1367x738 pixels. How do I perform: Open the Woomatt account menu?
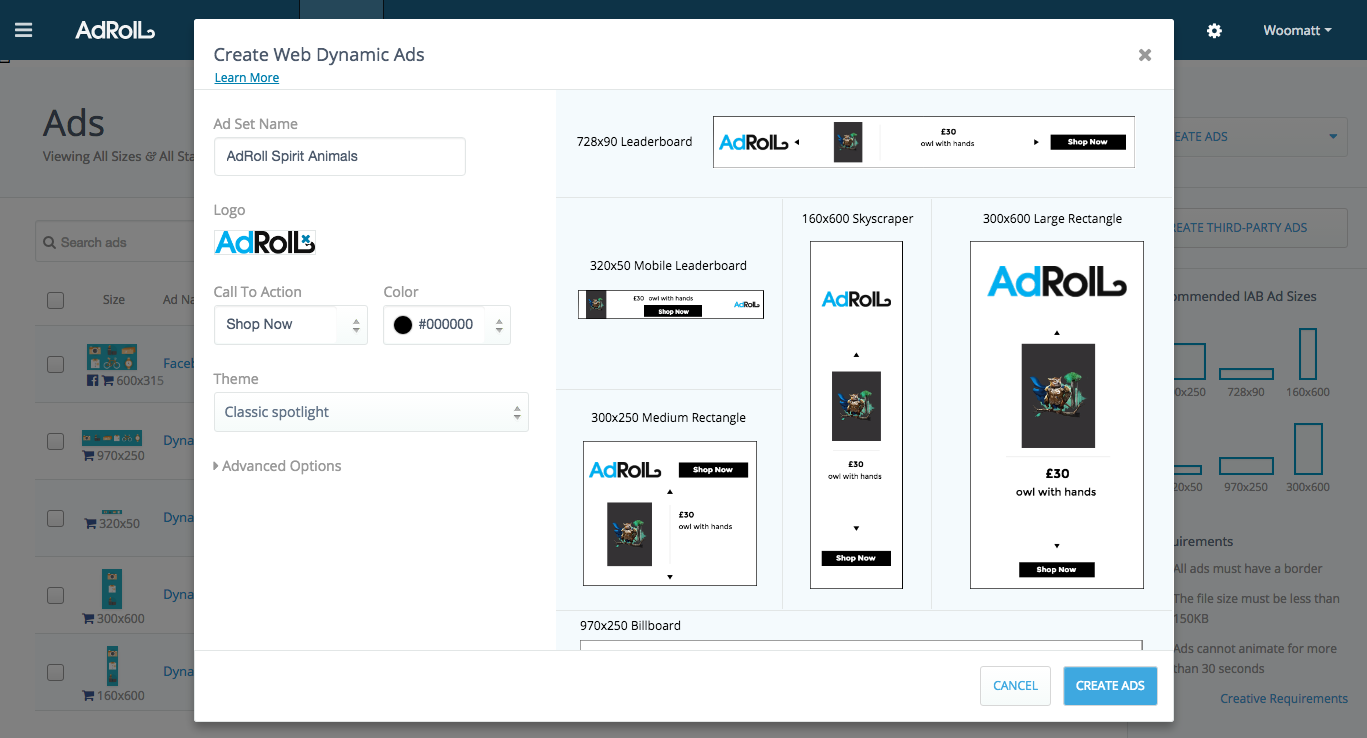click(1297, 31)
